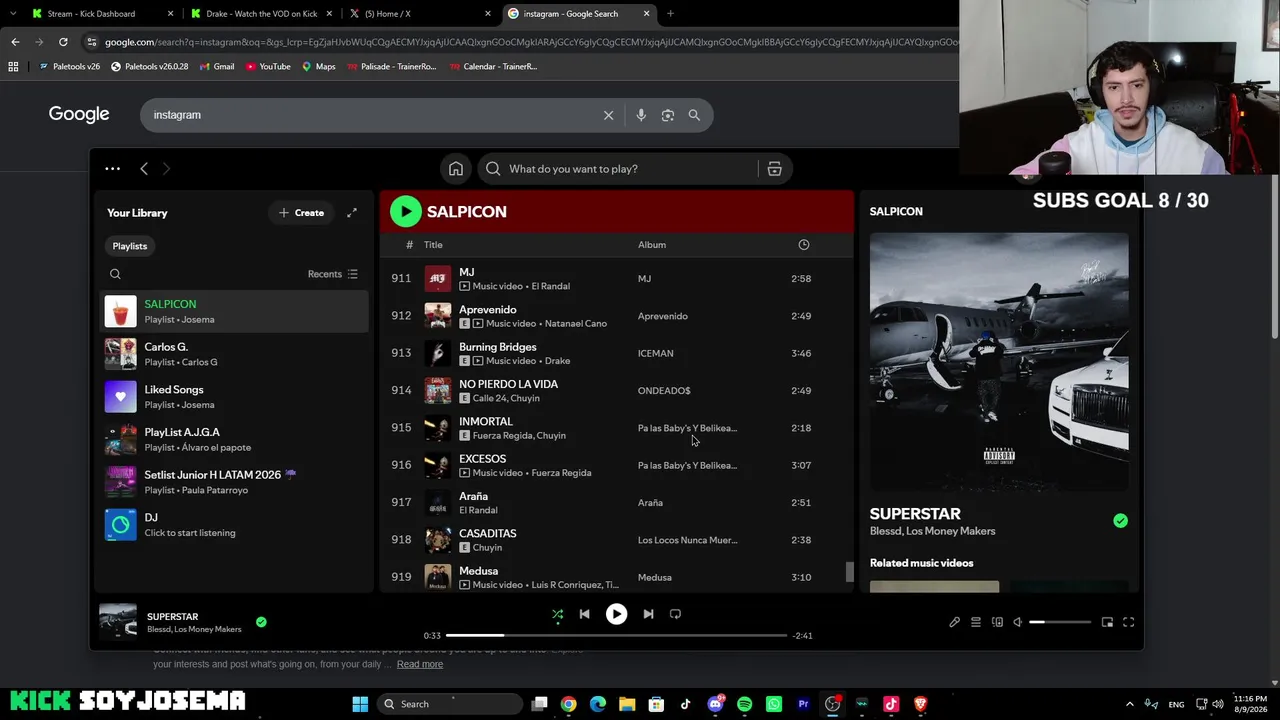Toggle shuffle playback
1280x720 pixels.
point(557,614)
